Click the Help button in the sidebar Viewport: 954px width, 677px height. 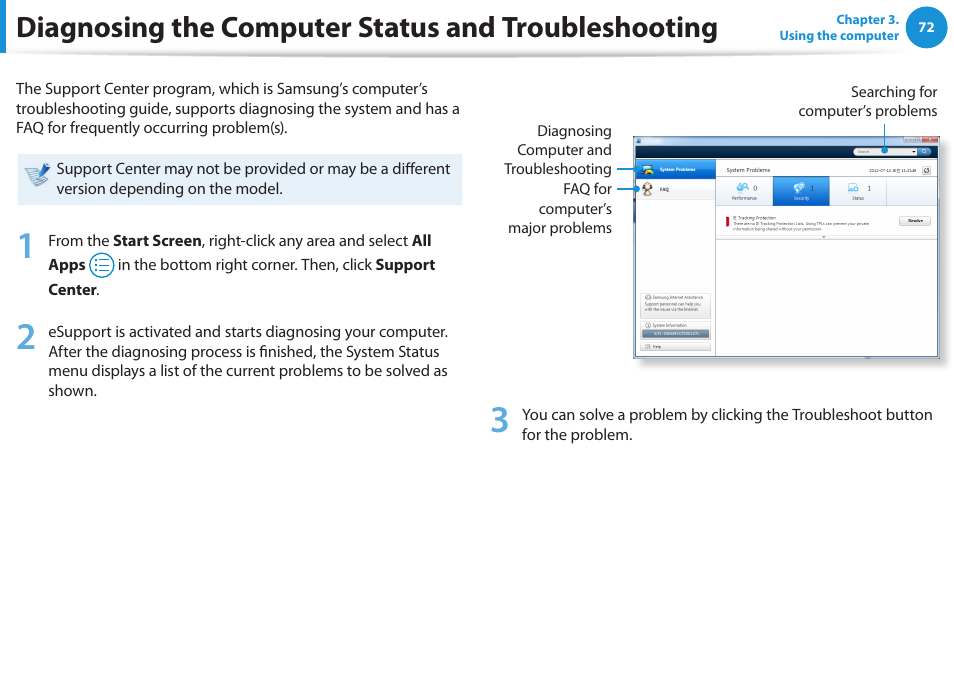675,347
